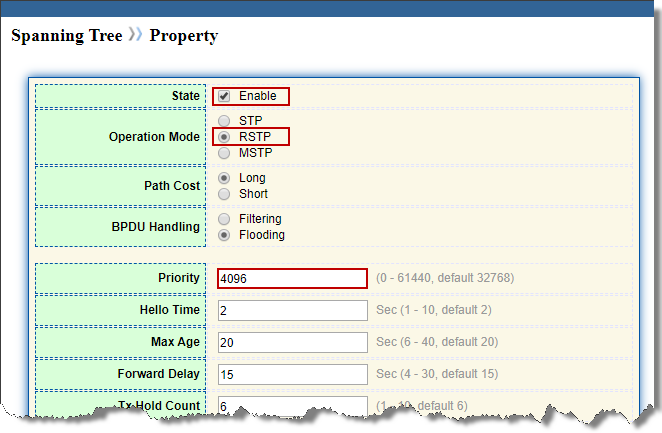Set Path Cost to Short

[x=224, y=194]
